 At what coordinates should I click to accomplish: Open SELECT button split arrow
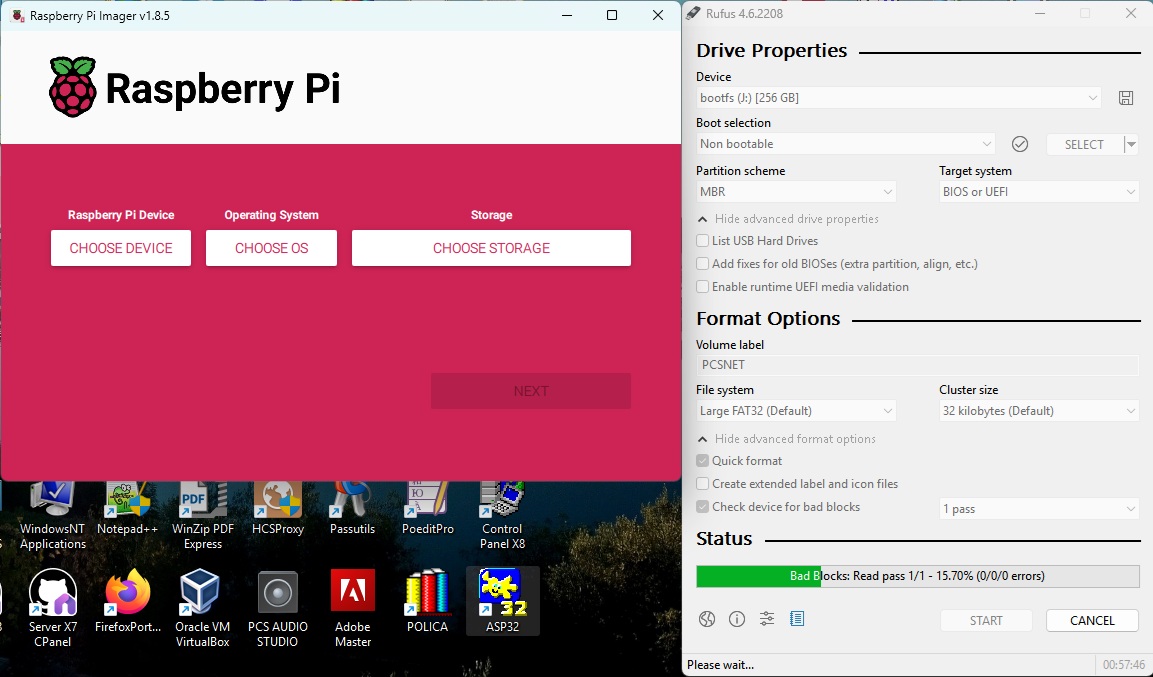(1132, 144)
